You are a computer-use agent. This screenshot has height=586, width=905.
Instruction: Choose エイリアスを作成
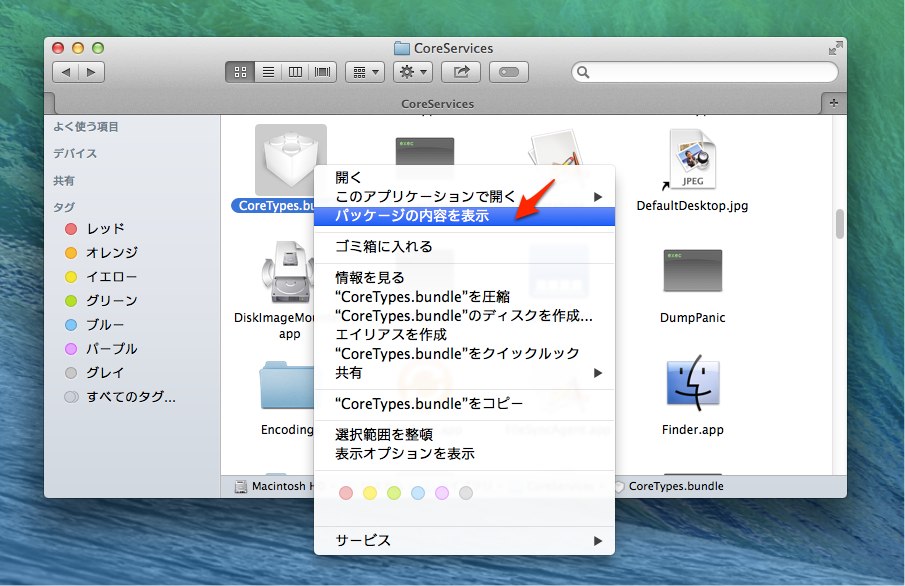tap(464, 335)
